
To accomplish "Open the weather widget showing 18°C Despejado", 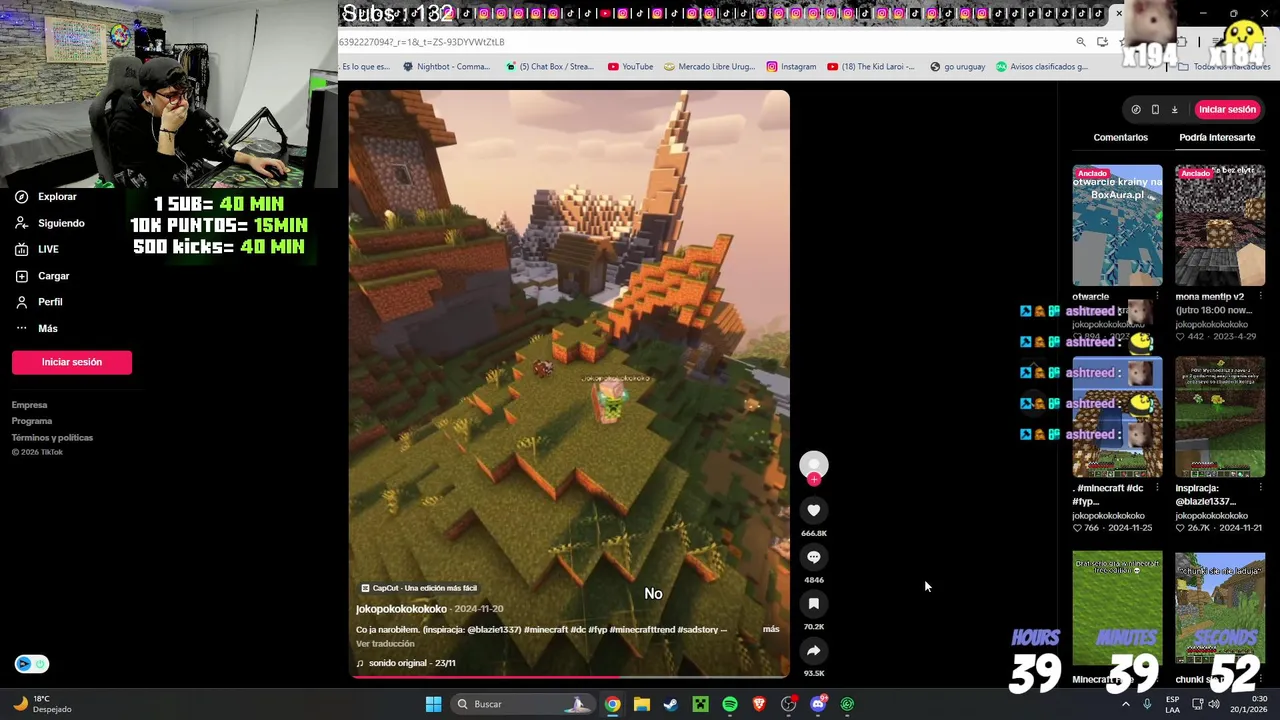I will pos(43,704).
